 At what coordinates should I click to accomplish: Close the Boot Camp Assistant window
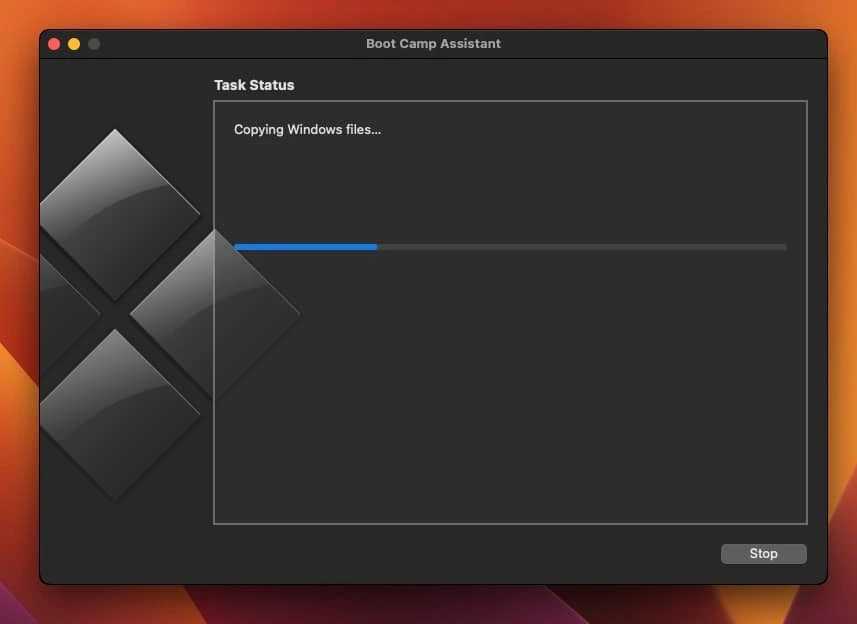pos(54,44)
